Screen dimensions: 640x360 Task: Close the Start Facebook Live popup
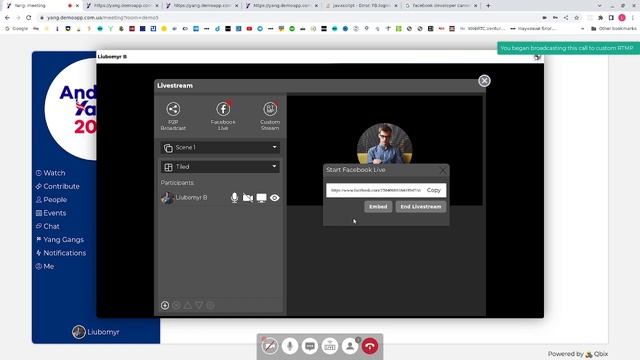[443, 170]
